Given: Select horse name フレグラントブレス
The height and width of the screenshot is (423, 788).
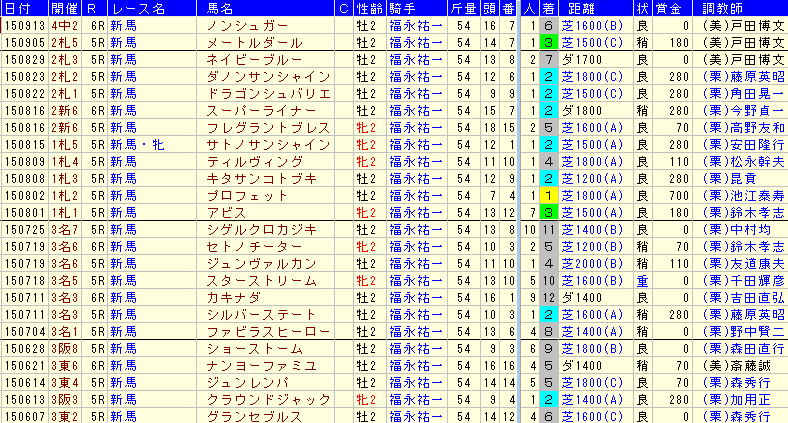Looking at the screenshot, I should click(268, 128).
